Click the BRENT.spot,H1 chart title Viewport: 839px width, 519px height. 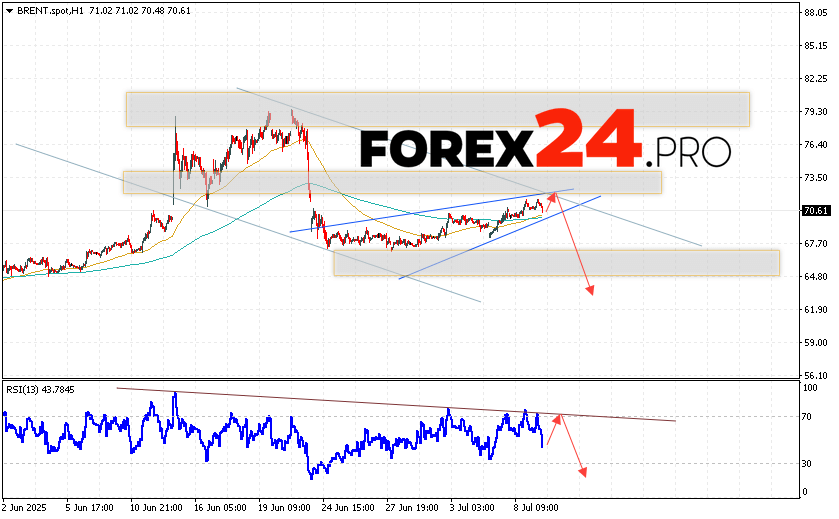tap(48, 10)
